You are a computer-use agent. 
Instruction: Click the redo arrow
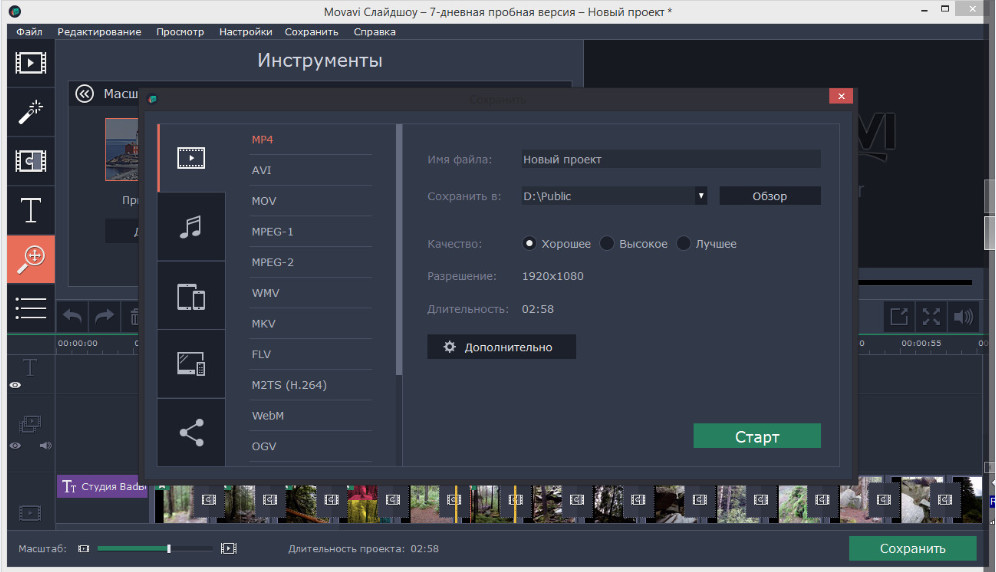point(104,316)
